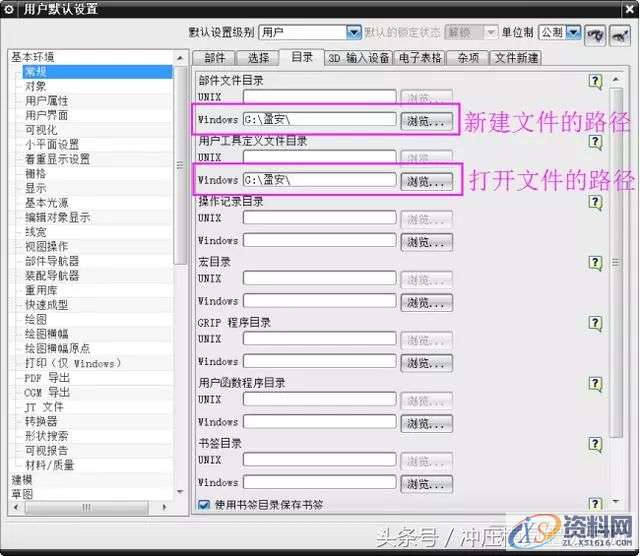Viewport: 640px width, 556px height.
Task: Click help icon for 书签目录
Action: 595,444
